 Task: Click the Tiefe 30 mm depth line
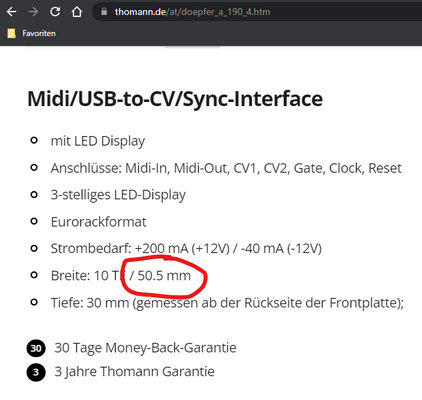coord(227,303)
